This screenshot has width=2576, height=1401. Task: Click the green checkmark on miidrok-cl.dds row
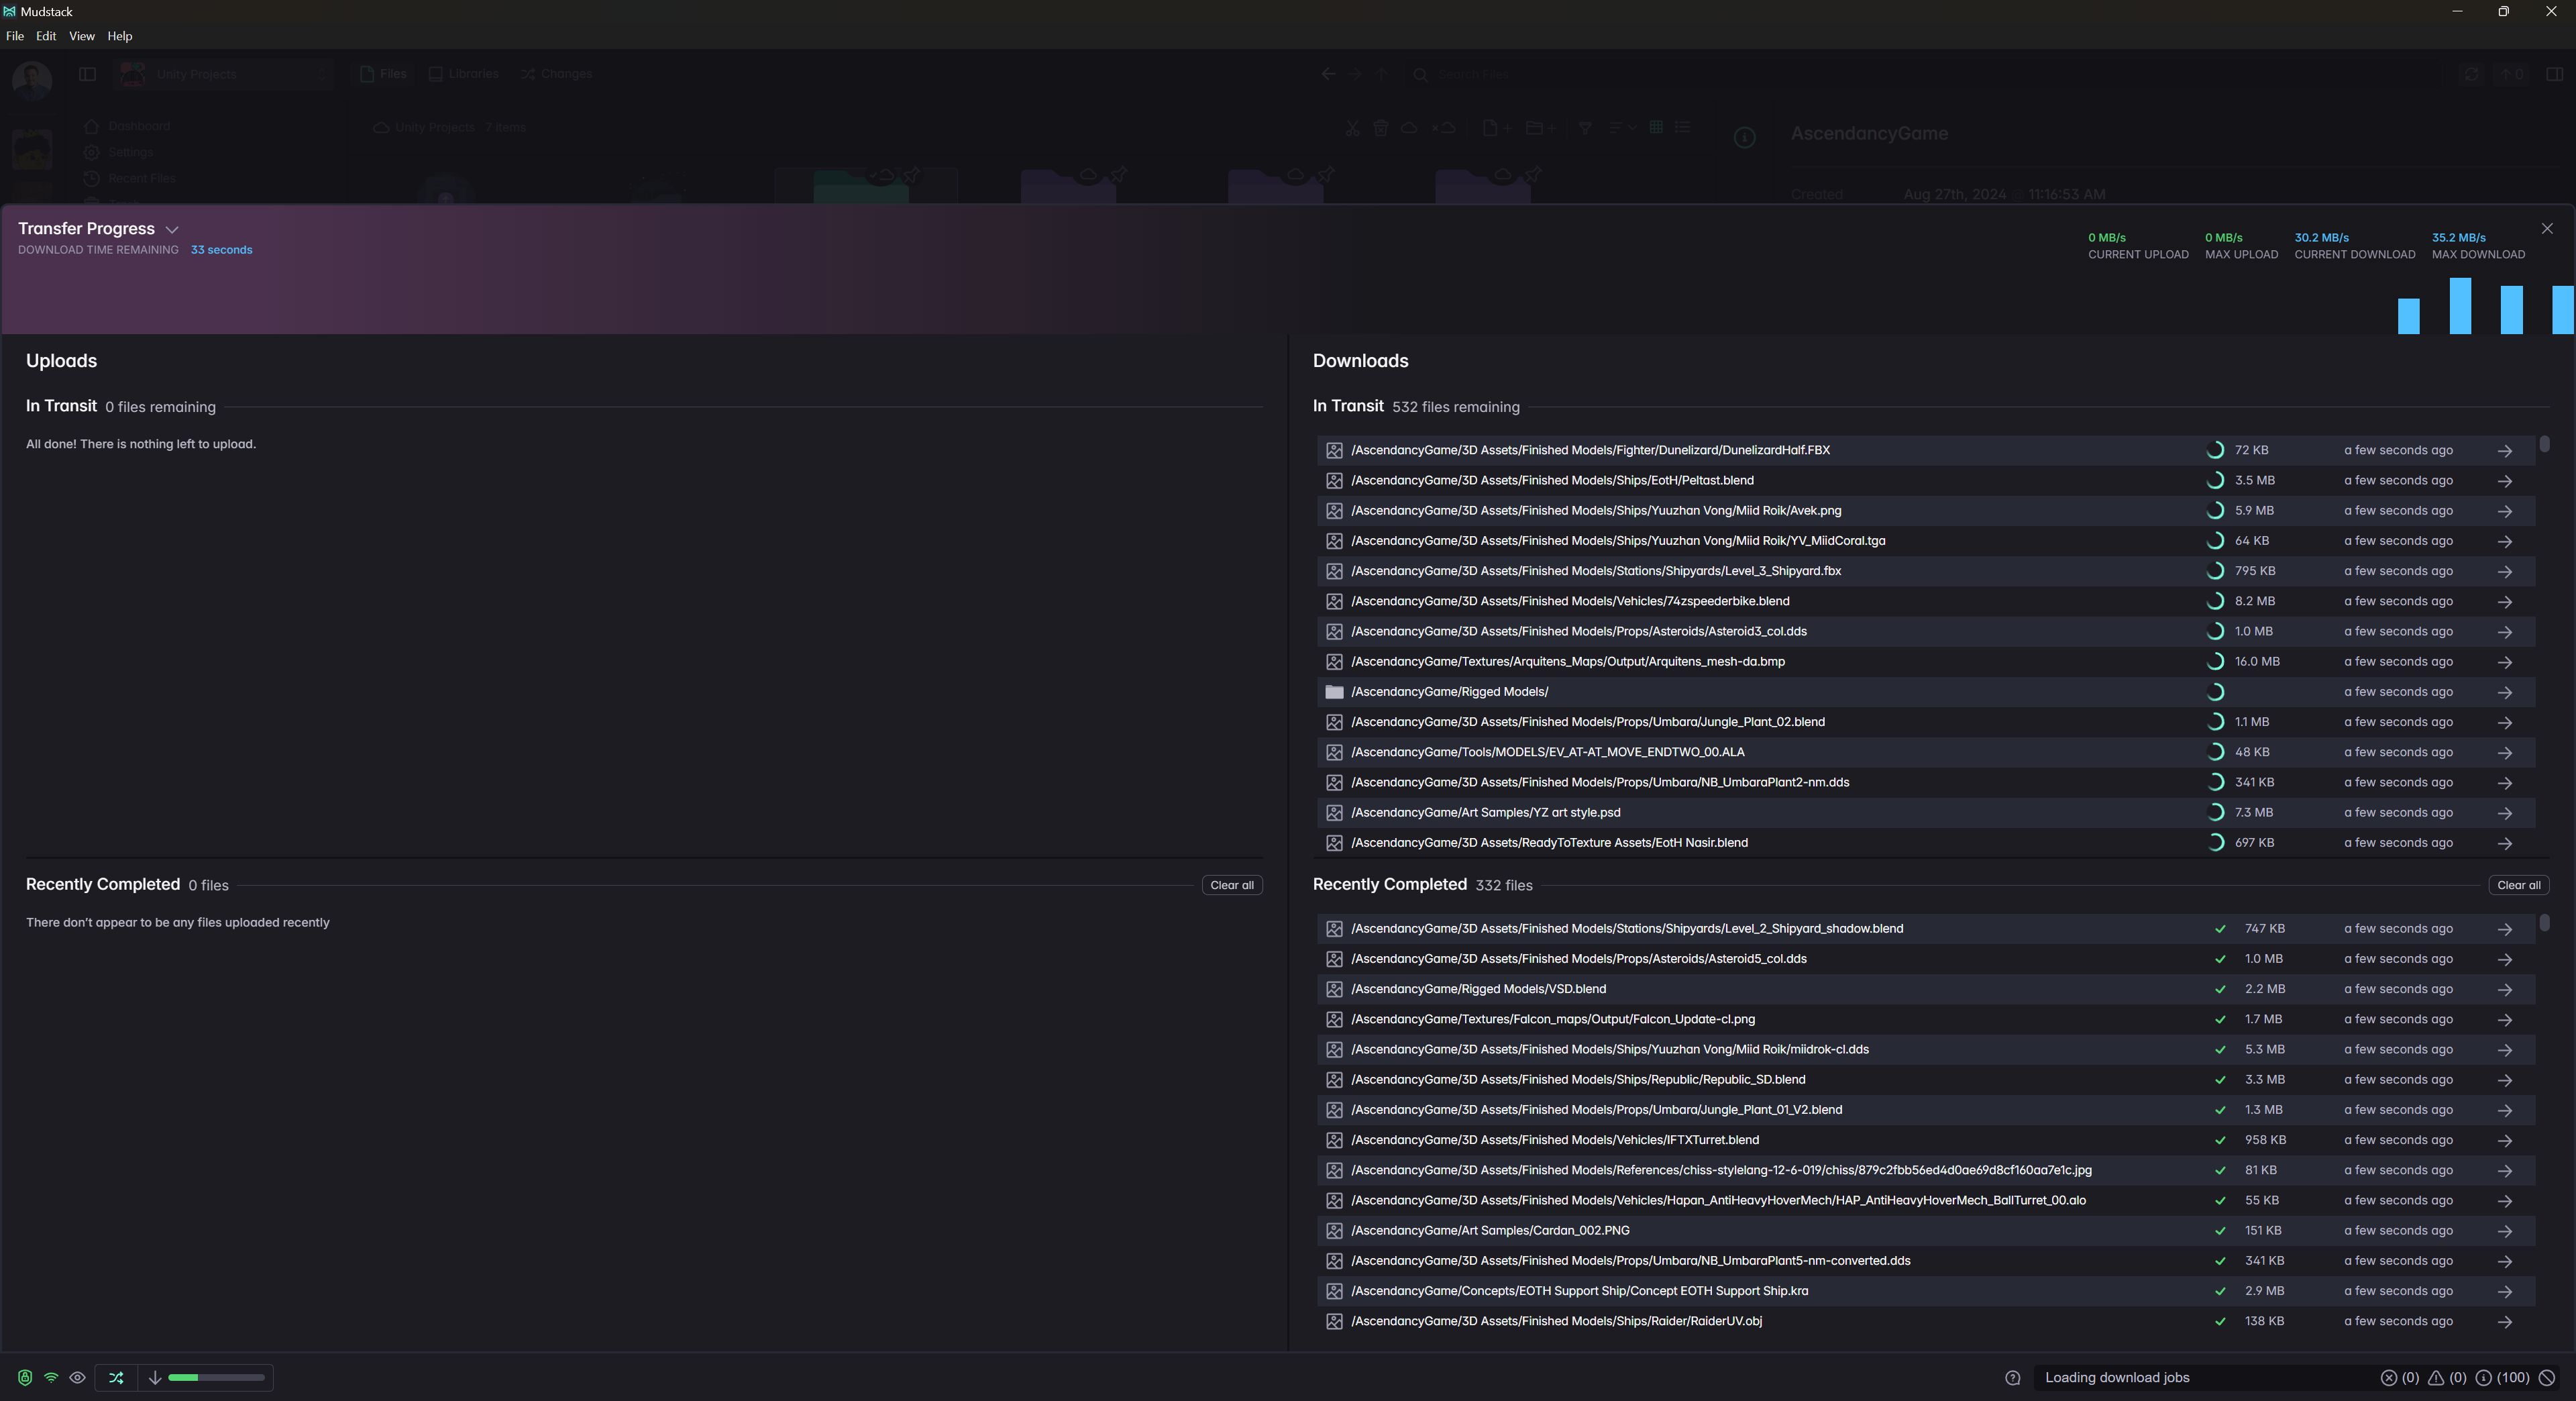[x=2219, y=1050]
